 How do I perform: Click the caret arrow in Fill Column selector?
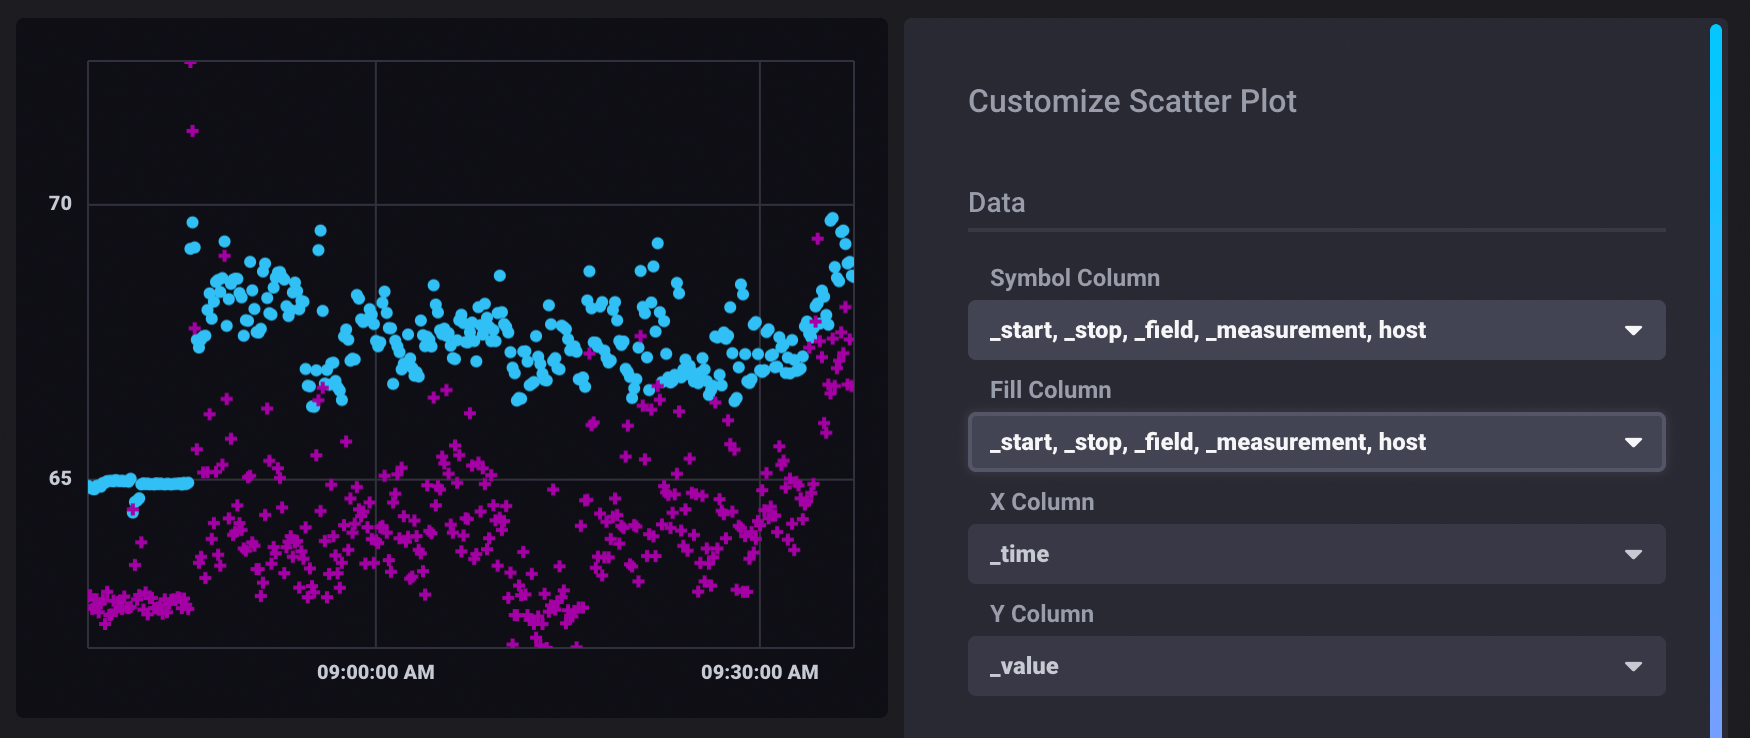[x=1633, y=442]
